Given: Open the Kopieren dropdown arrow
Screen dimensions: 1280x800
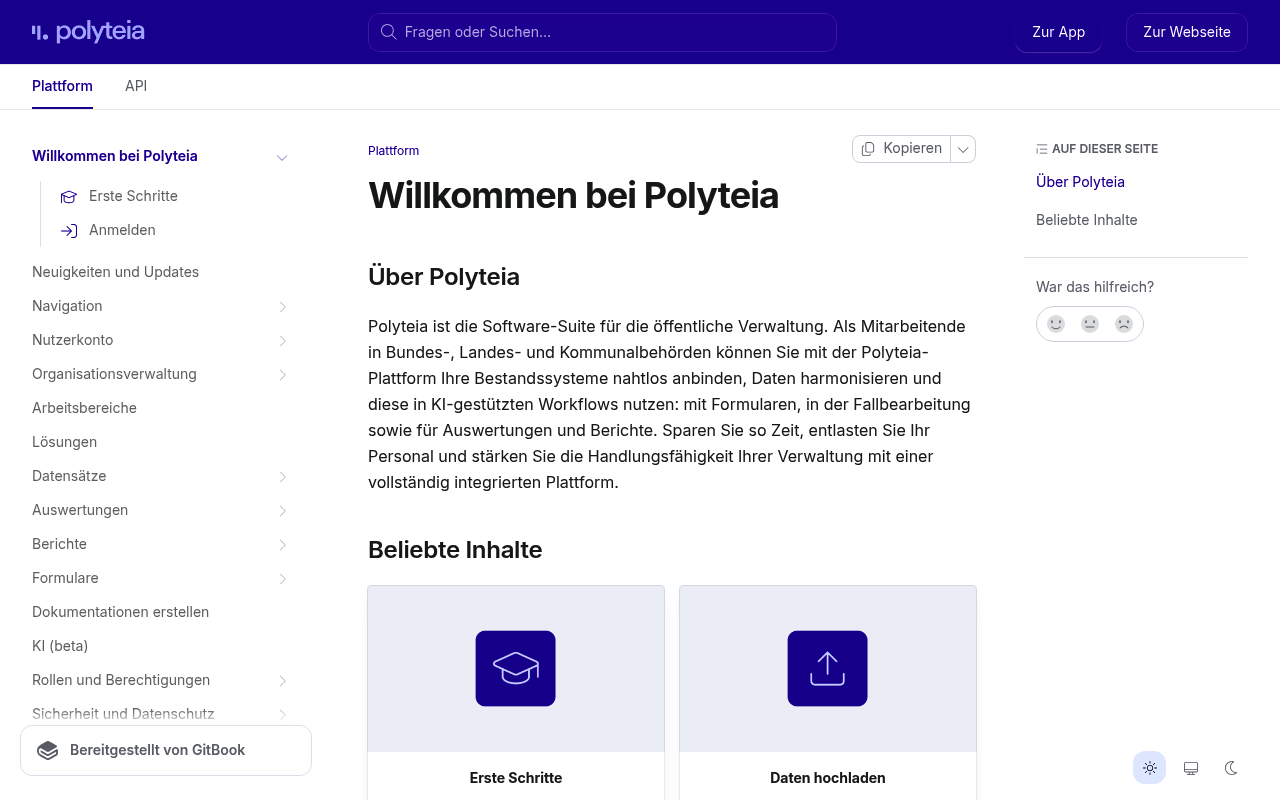Looking at the screenshot, I should pyautogui.click(x=963, y=149).
